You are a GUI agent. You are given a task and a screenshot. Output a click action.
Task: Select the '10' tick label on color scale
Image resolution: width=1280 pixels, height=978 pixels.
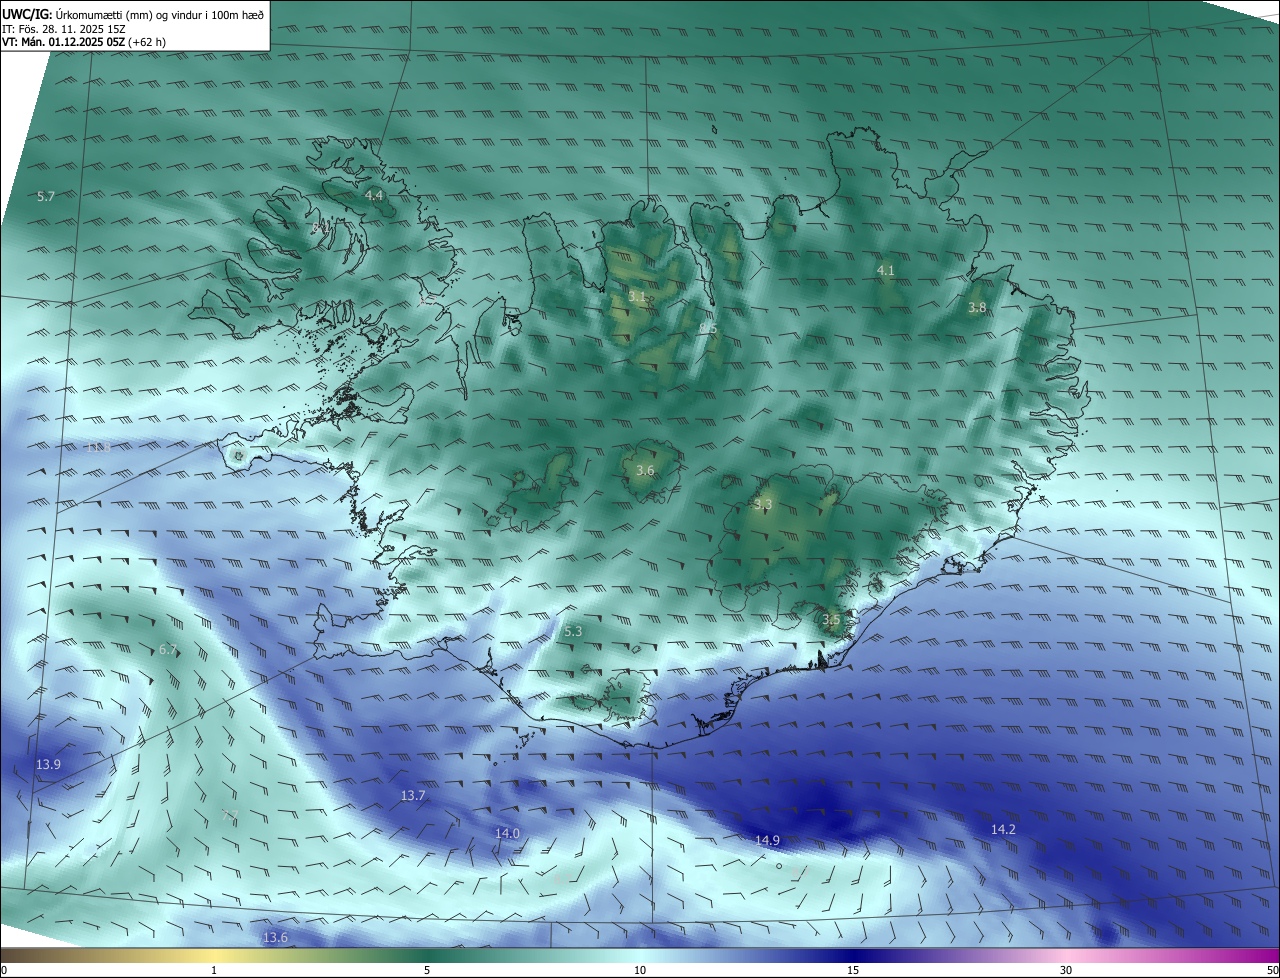point(640,971)
